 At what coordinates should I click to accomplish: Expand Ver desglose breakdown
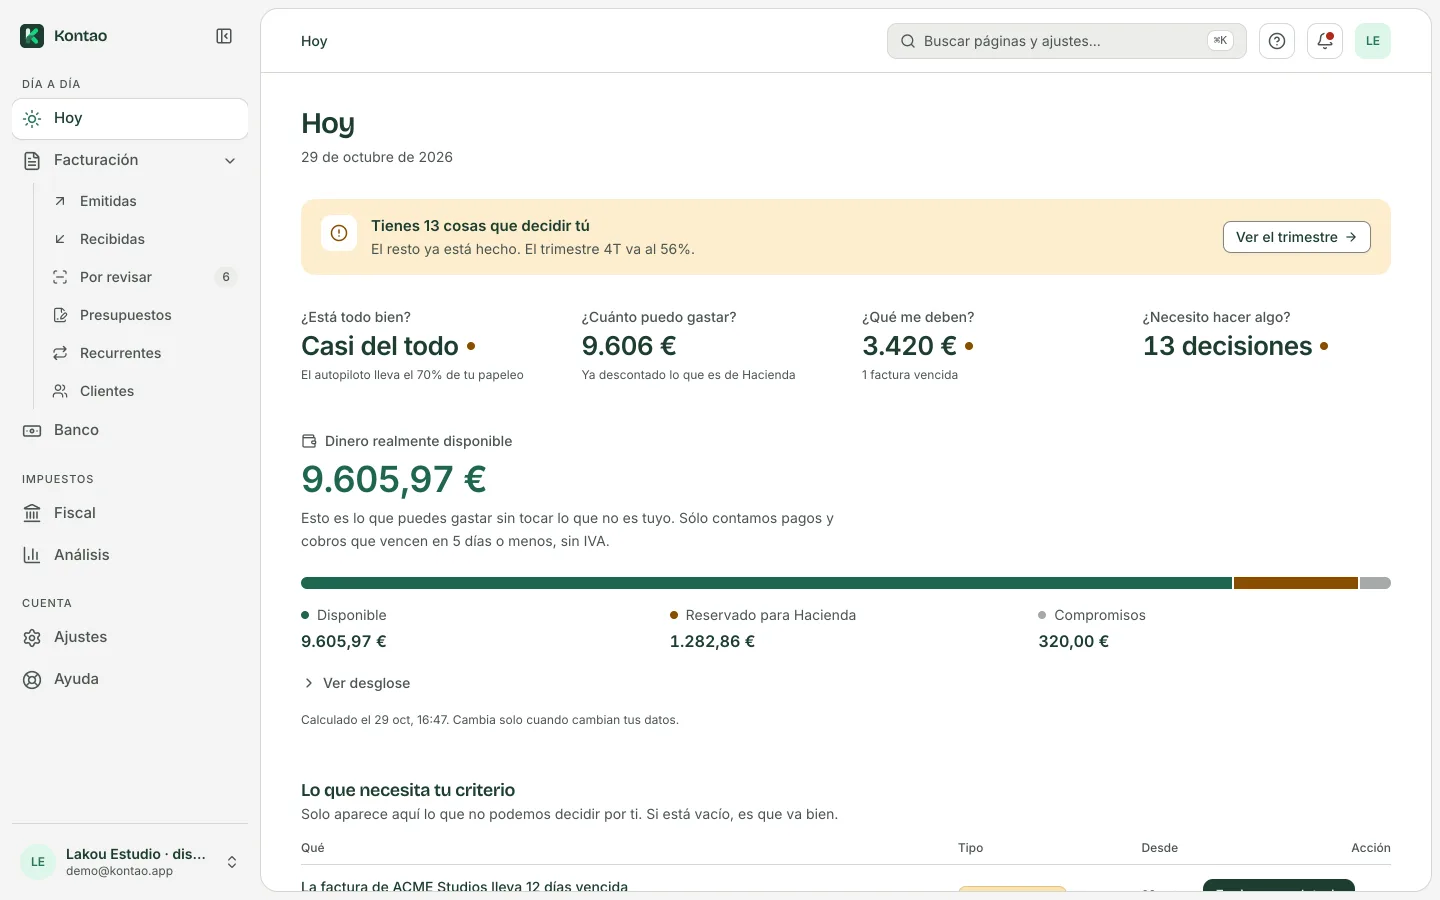[x=356, y=683]
